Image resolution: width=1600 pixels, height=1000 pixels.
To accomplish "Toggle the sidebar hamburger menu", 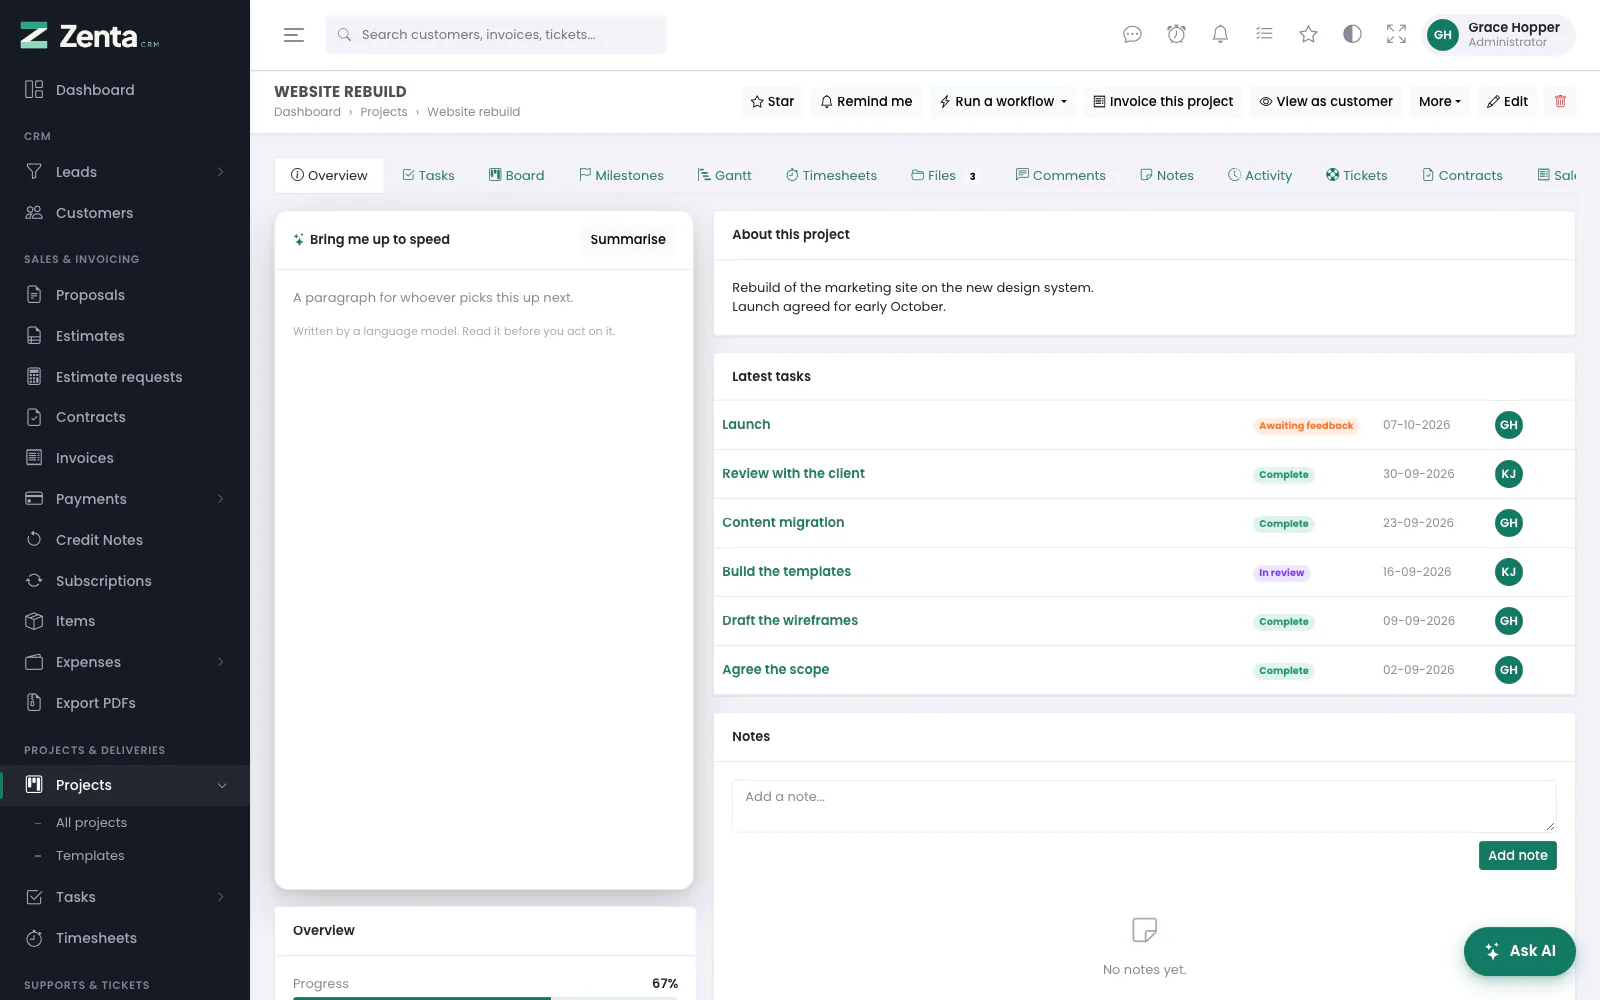I will point(293,35).
